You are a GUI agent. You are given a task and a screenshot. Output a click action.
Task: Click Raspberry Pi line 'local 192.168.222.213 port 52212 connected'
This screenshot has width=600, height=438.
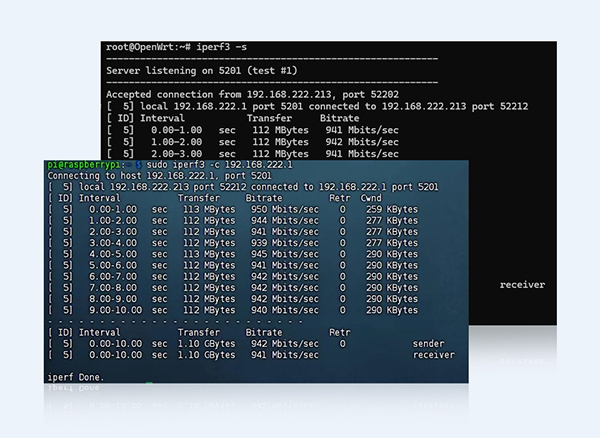coord(196,187)
